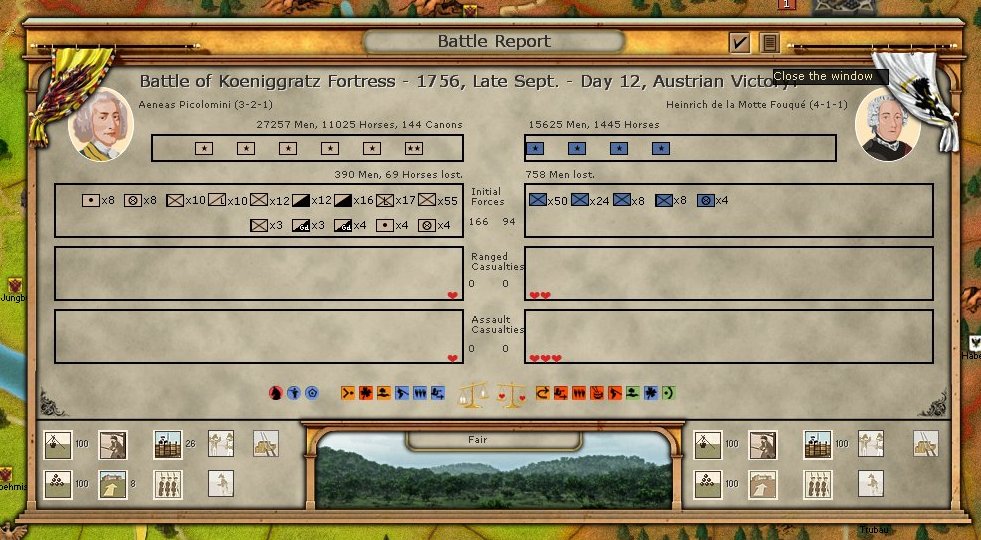Click the checkmark button beside Battle Report title
This screenshot has height=540, width=981.
pos(739,42)
